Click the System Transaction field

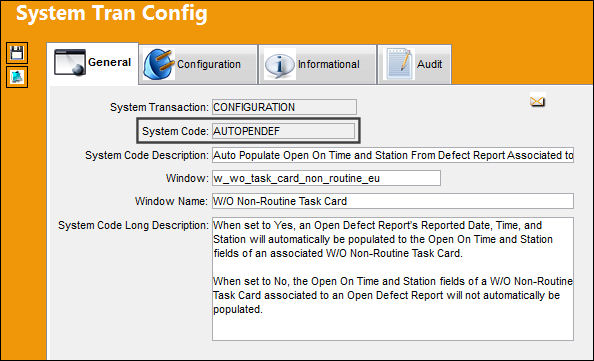[284, 107]
